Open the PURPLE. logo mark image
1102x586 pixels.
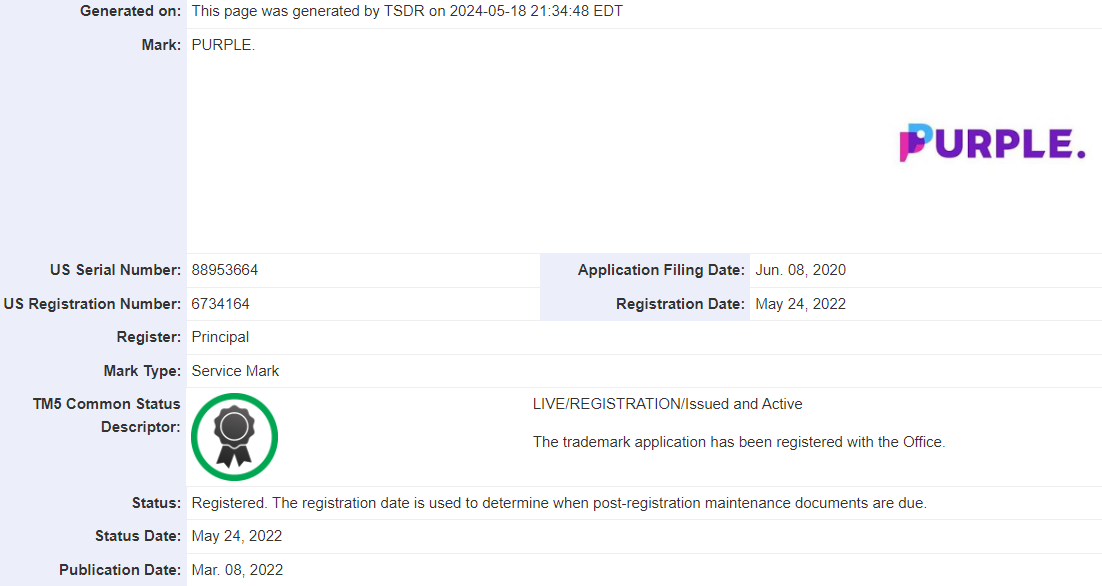[x=992, y=143]
